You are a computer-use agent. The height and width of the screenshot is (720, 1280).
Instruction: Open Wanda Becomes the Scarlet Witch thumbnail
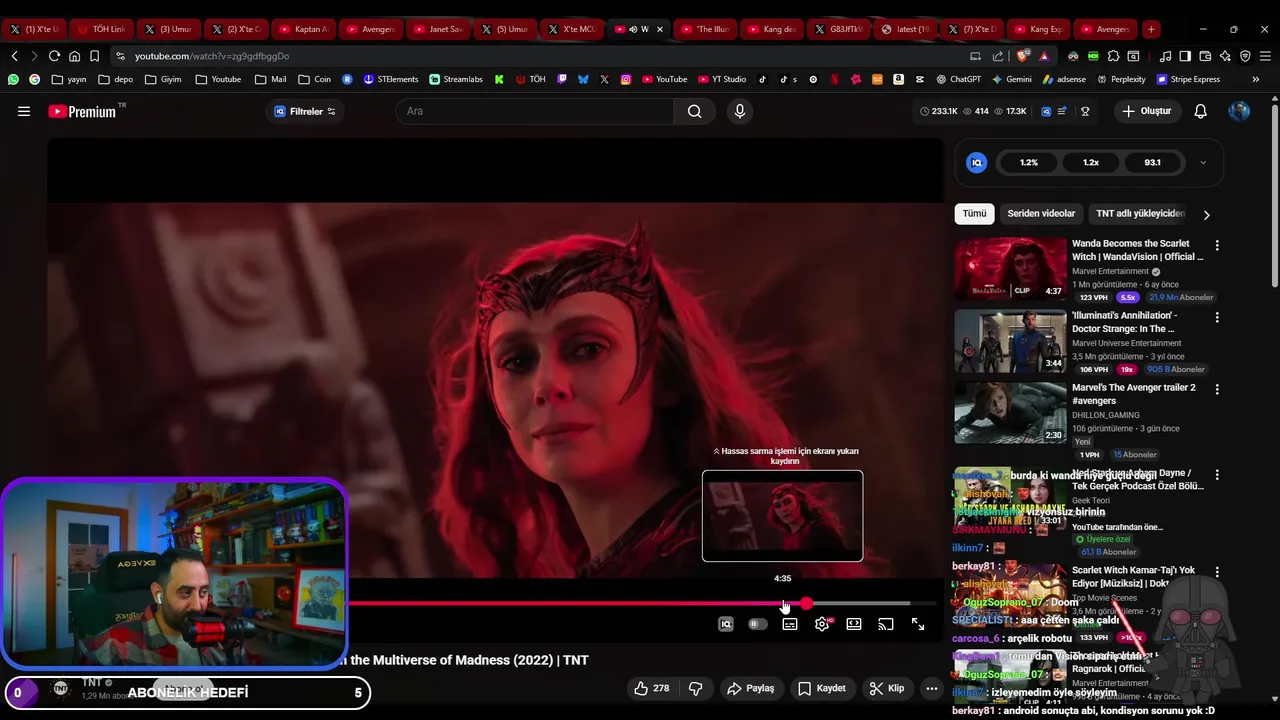[x=1010, y=269]
